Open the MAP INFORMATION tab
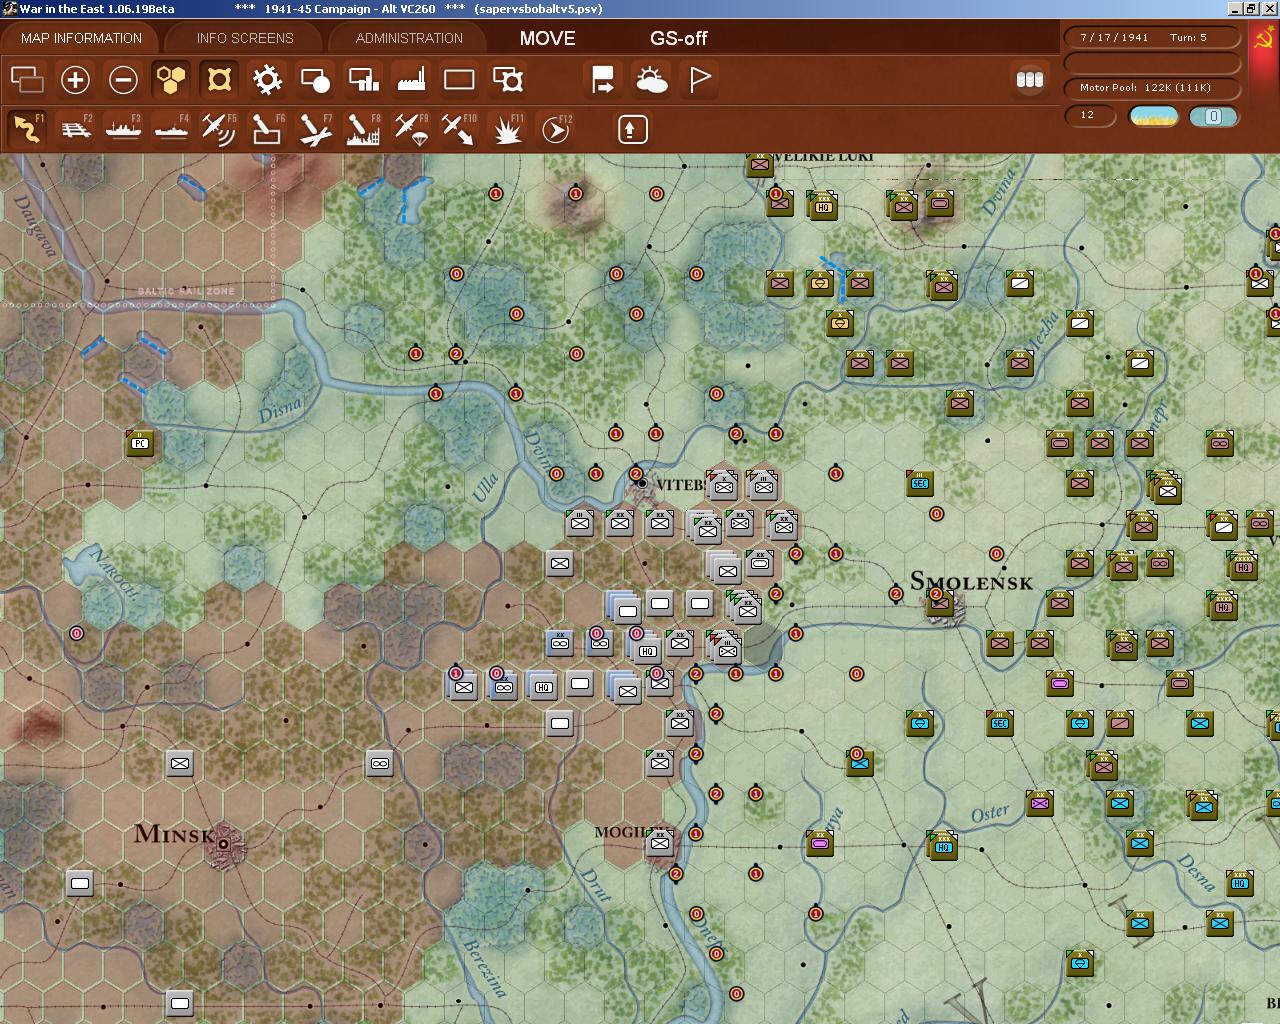The image size is (1280, 1024). click(x=81, y=38)
